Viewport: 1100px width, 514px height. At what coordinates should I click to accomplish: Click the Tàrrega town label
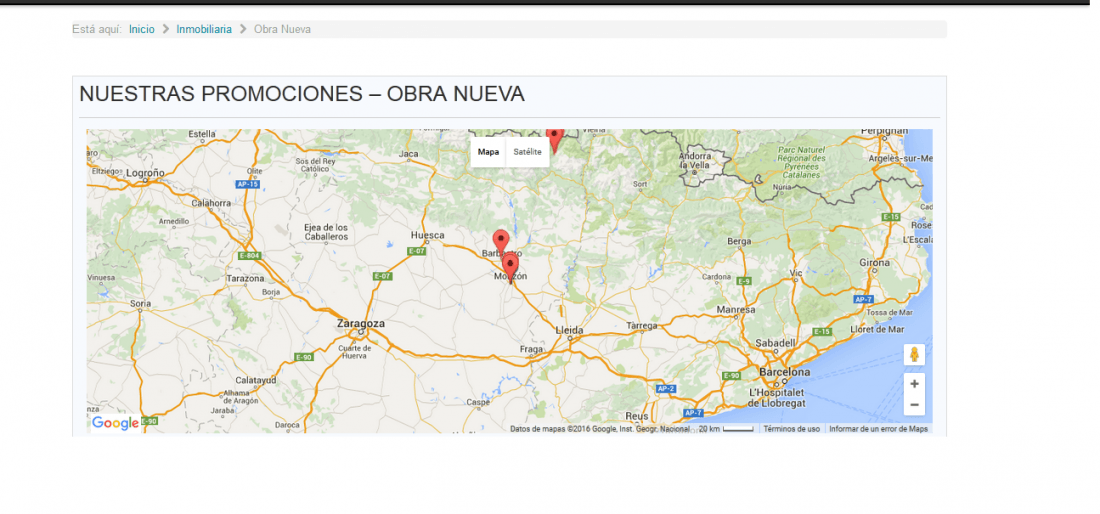(642, 326)
